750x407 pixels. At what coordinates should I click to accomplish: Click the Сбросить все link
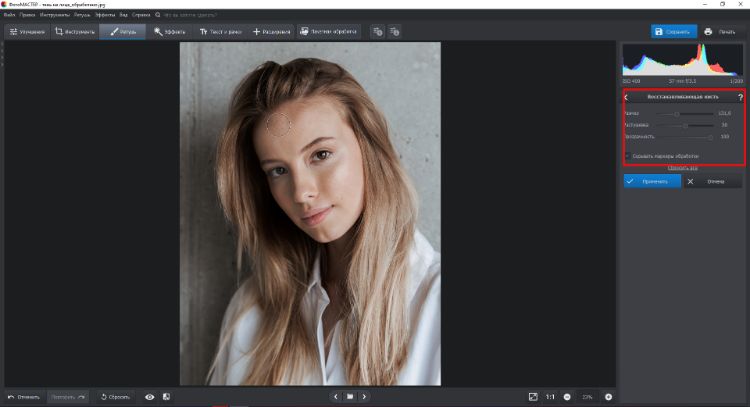pyautogui.click(x=682, y=167)
